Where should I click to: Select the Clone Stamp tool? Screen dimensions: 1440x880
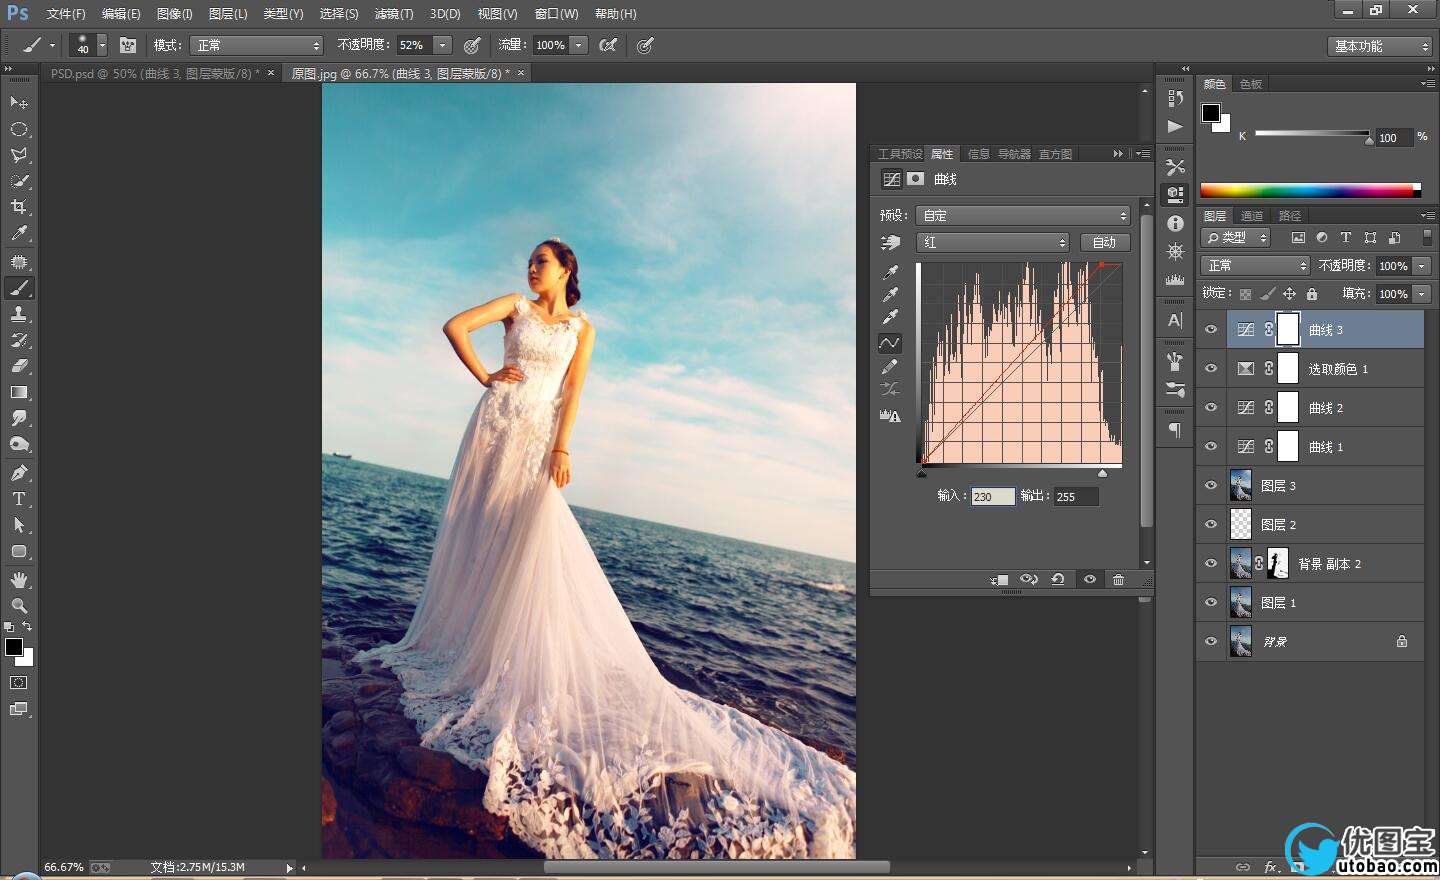tap(18, 314)
